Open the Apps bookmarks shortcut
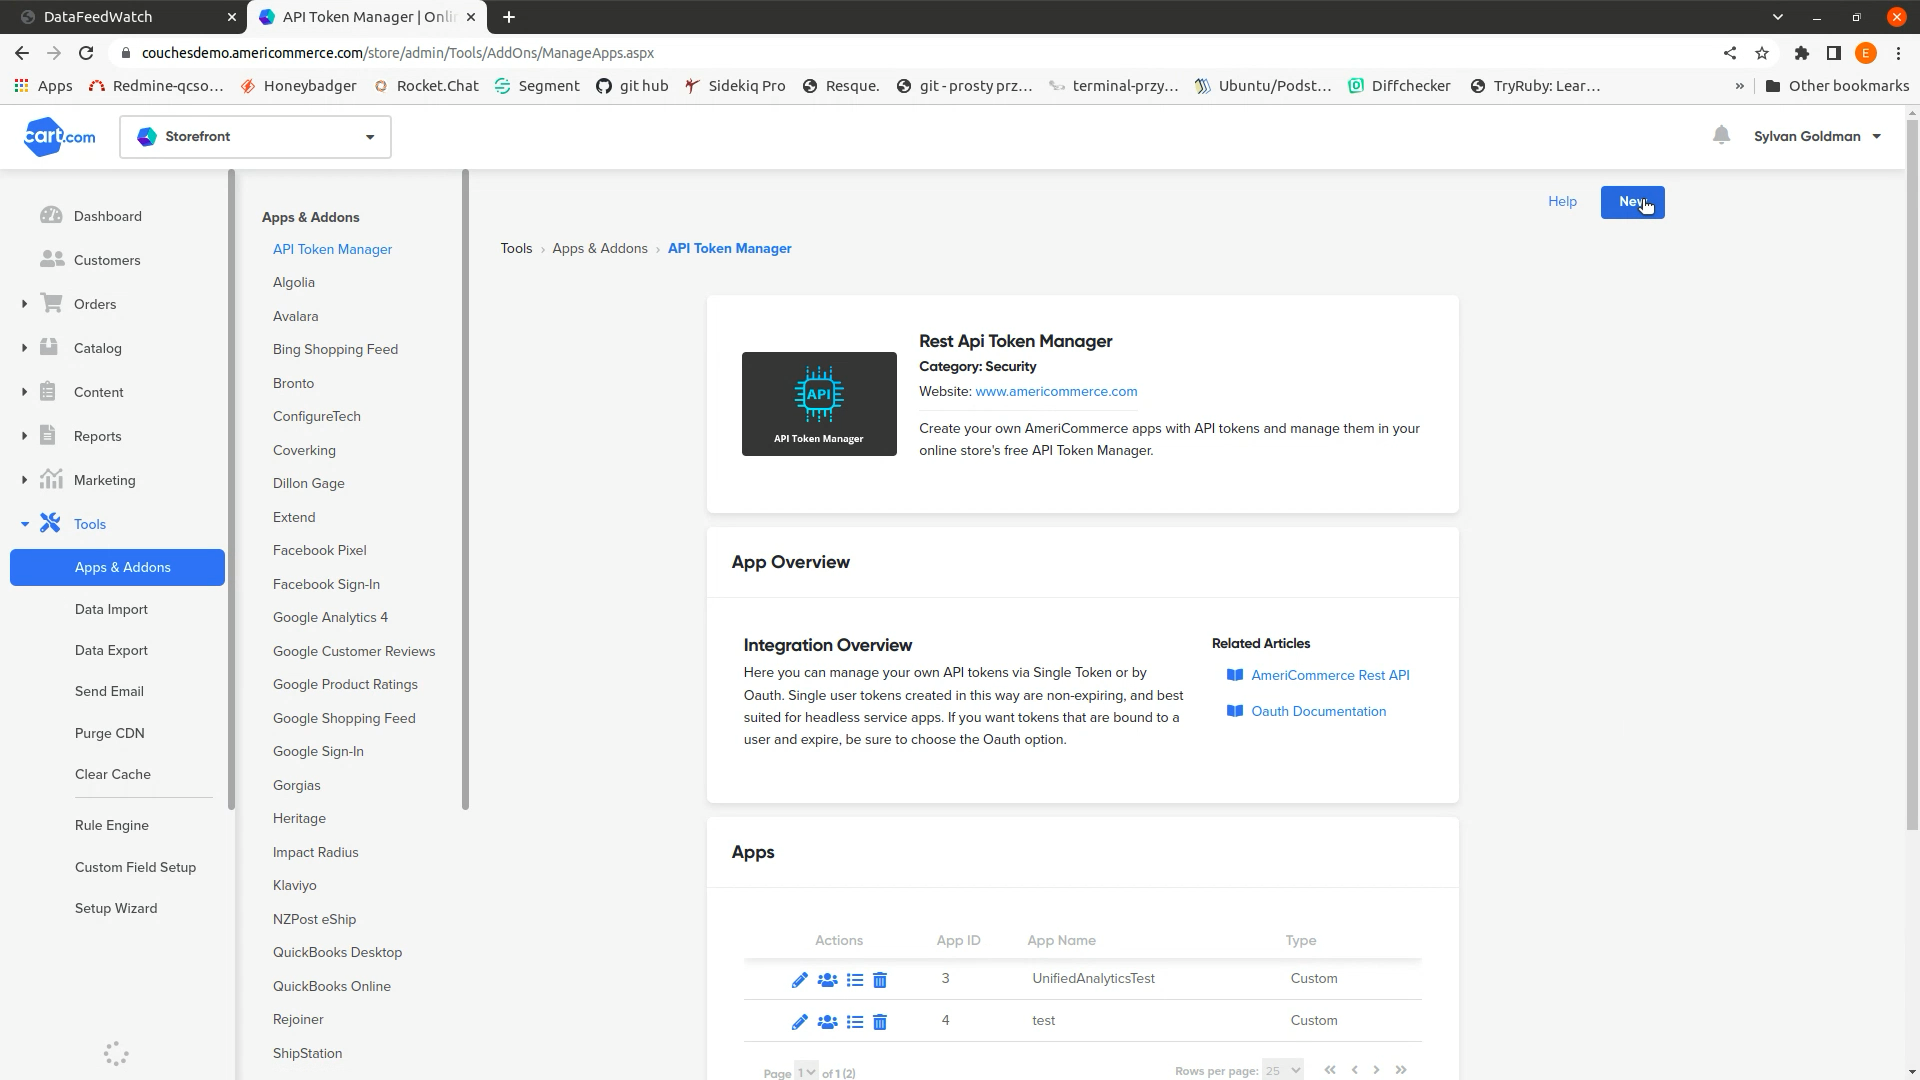Viewport: 1920px width, 1080px height. [43, 86]
